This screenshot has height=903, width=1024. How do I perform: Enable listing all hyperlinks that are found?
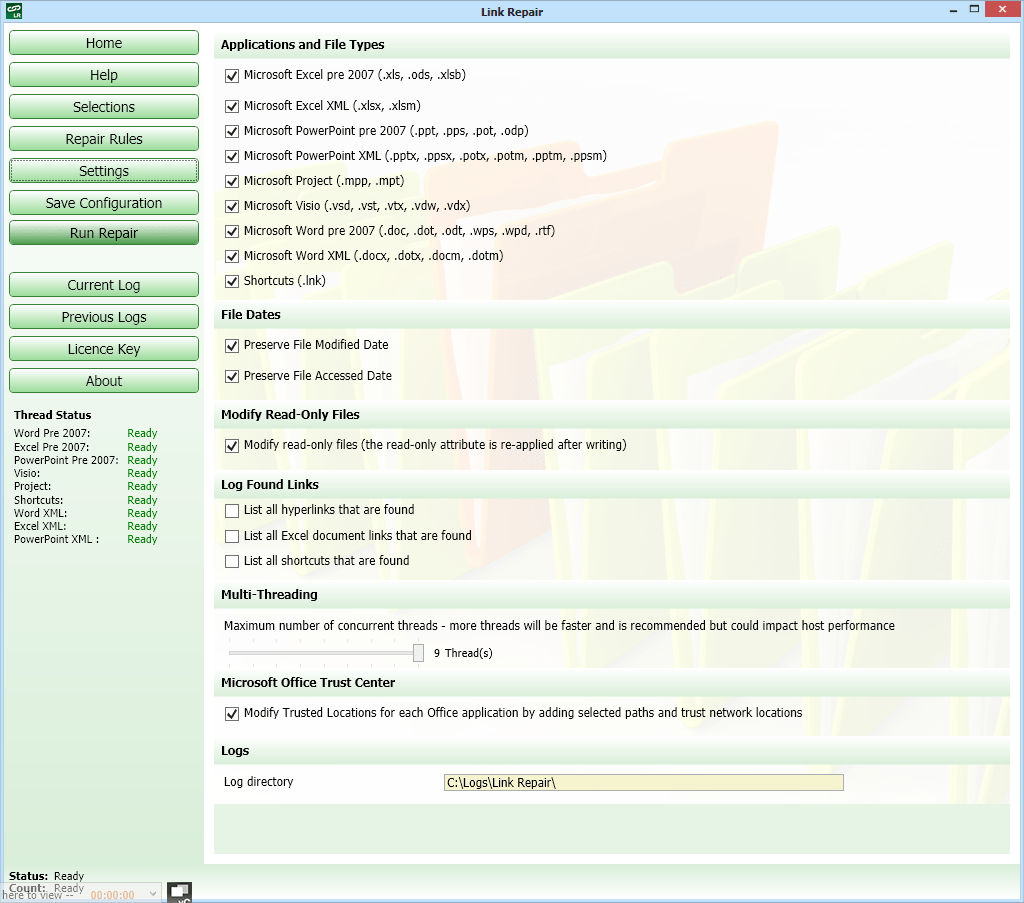coord(231,510)
